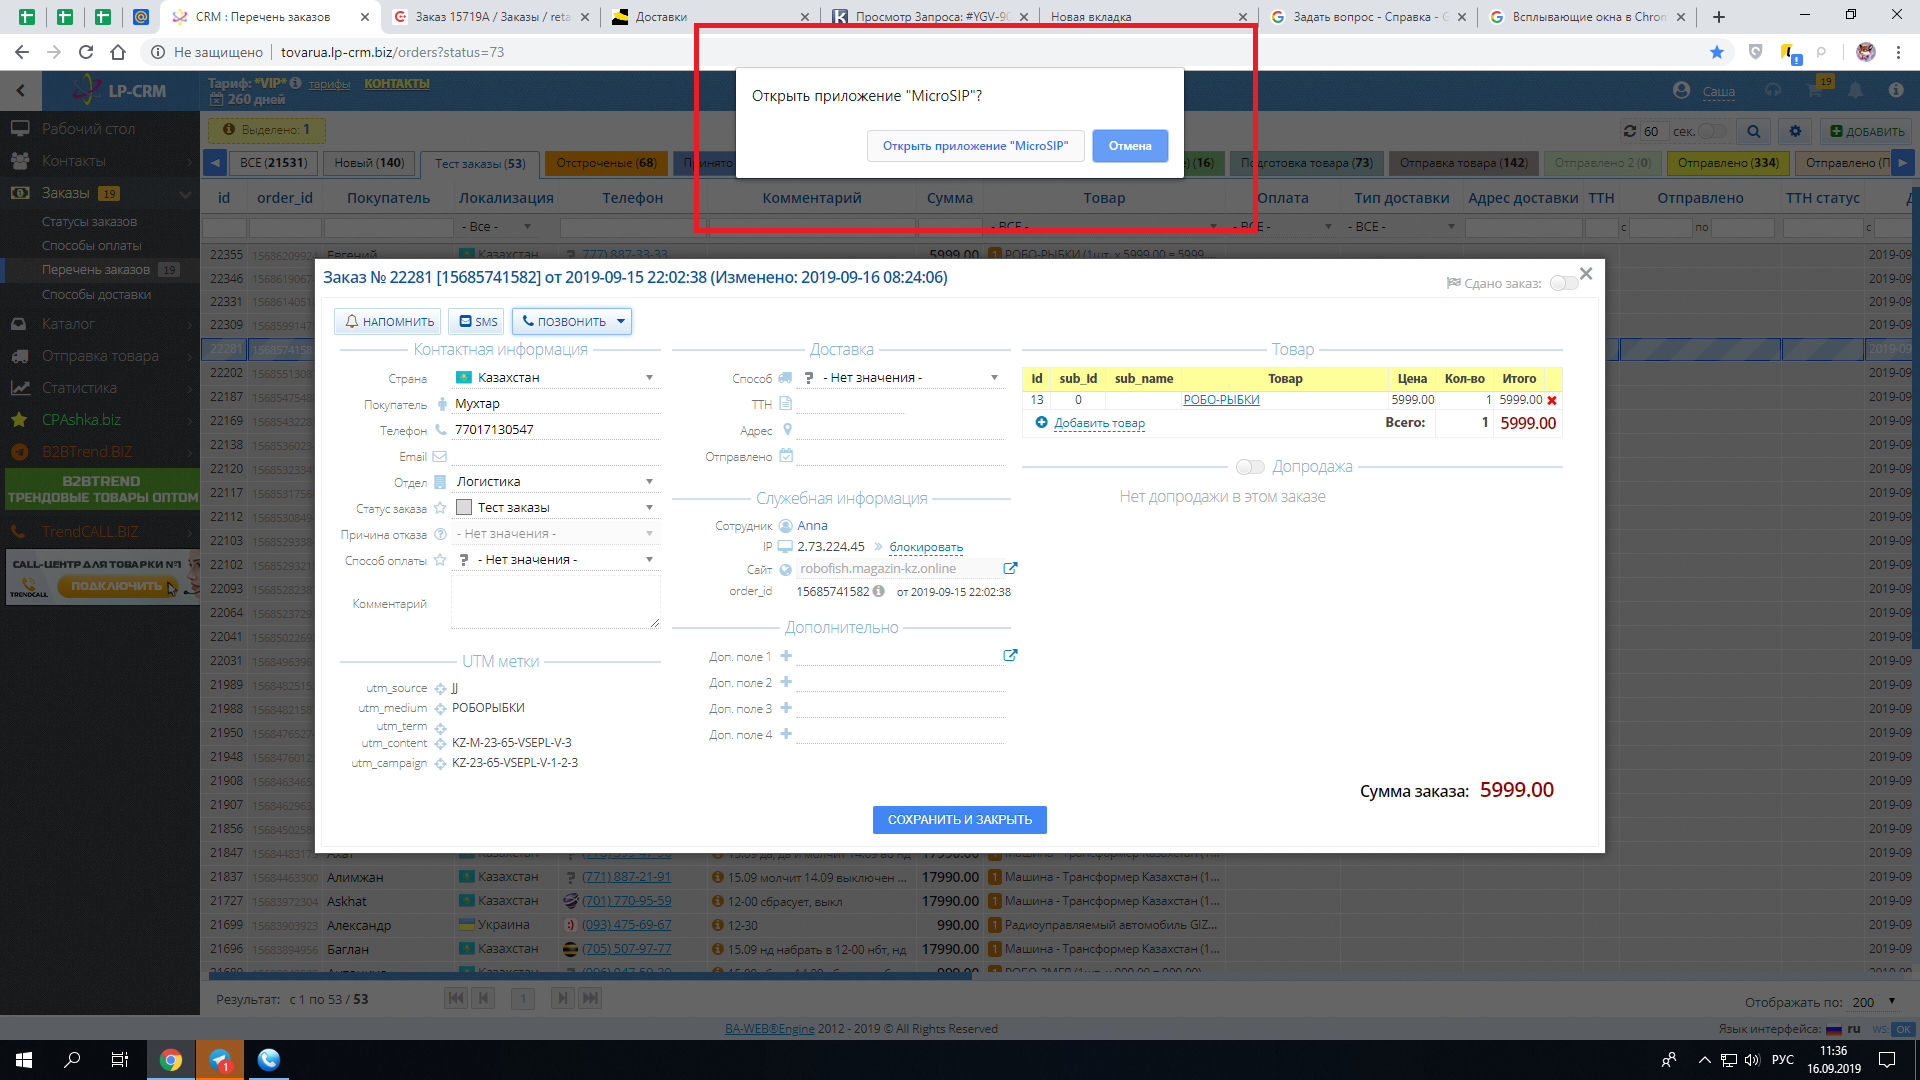Open the Статус заказа dropdown showing Тест заказы
Screen dimensions: 1920x1080
[557, 508]
